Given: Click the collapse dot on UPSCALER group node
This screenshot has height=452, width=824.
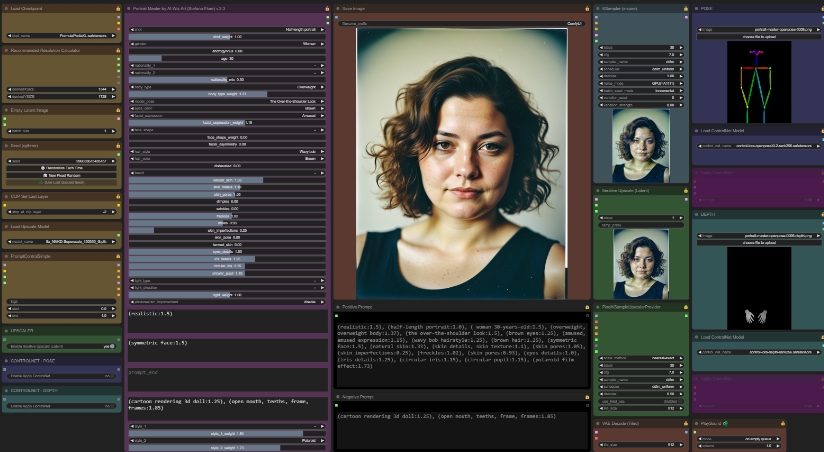Looking at the screenshot, I should pos(6,330).
